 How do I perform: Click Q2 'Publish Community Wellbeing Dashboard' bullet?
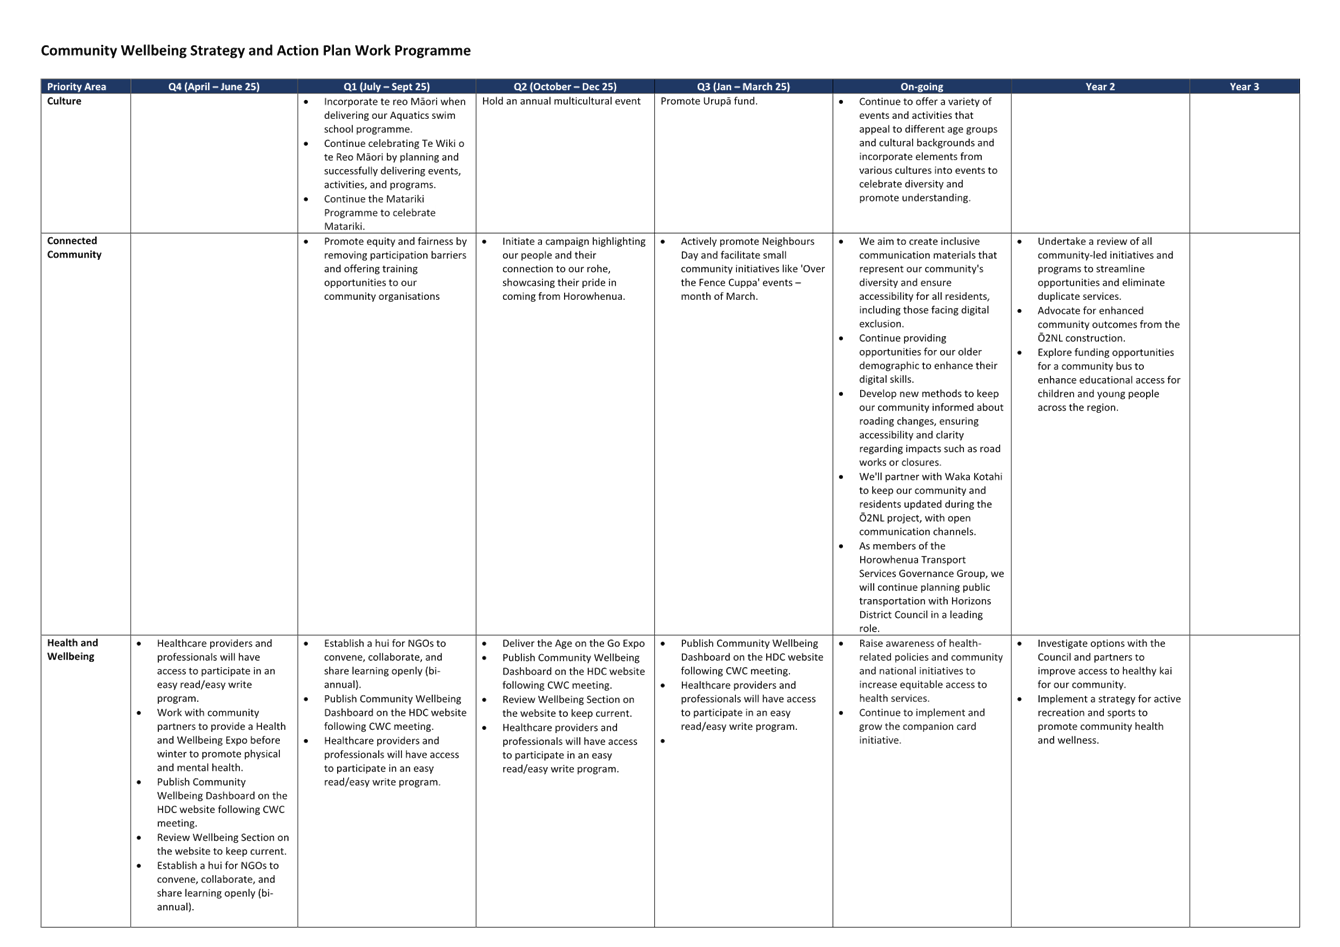pyautogui.click(x=573, y=672)
